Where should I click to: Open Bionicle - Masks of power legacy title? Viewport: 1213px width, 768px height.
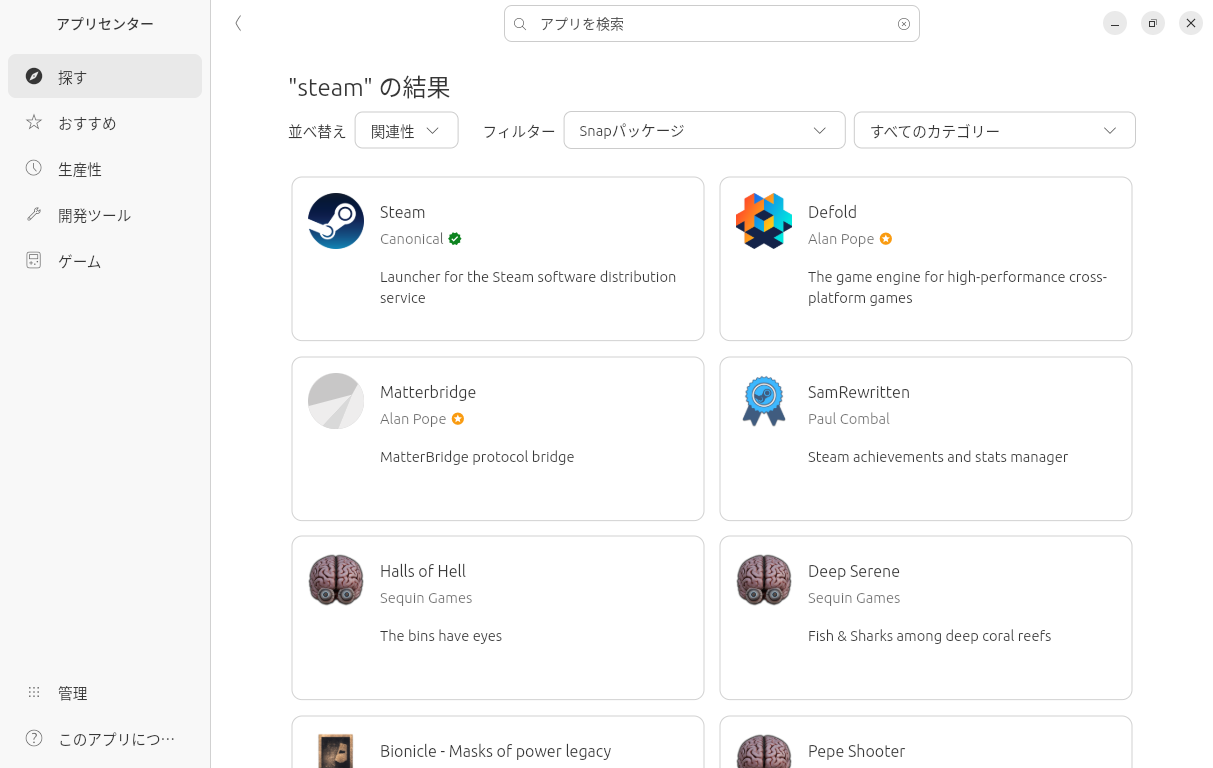point(496,751)
